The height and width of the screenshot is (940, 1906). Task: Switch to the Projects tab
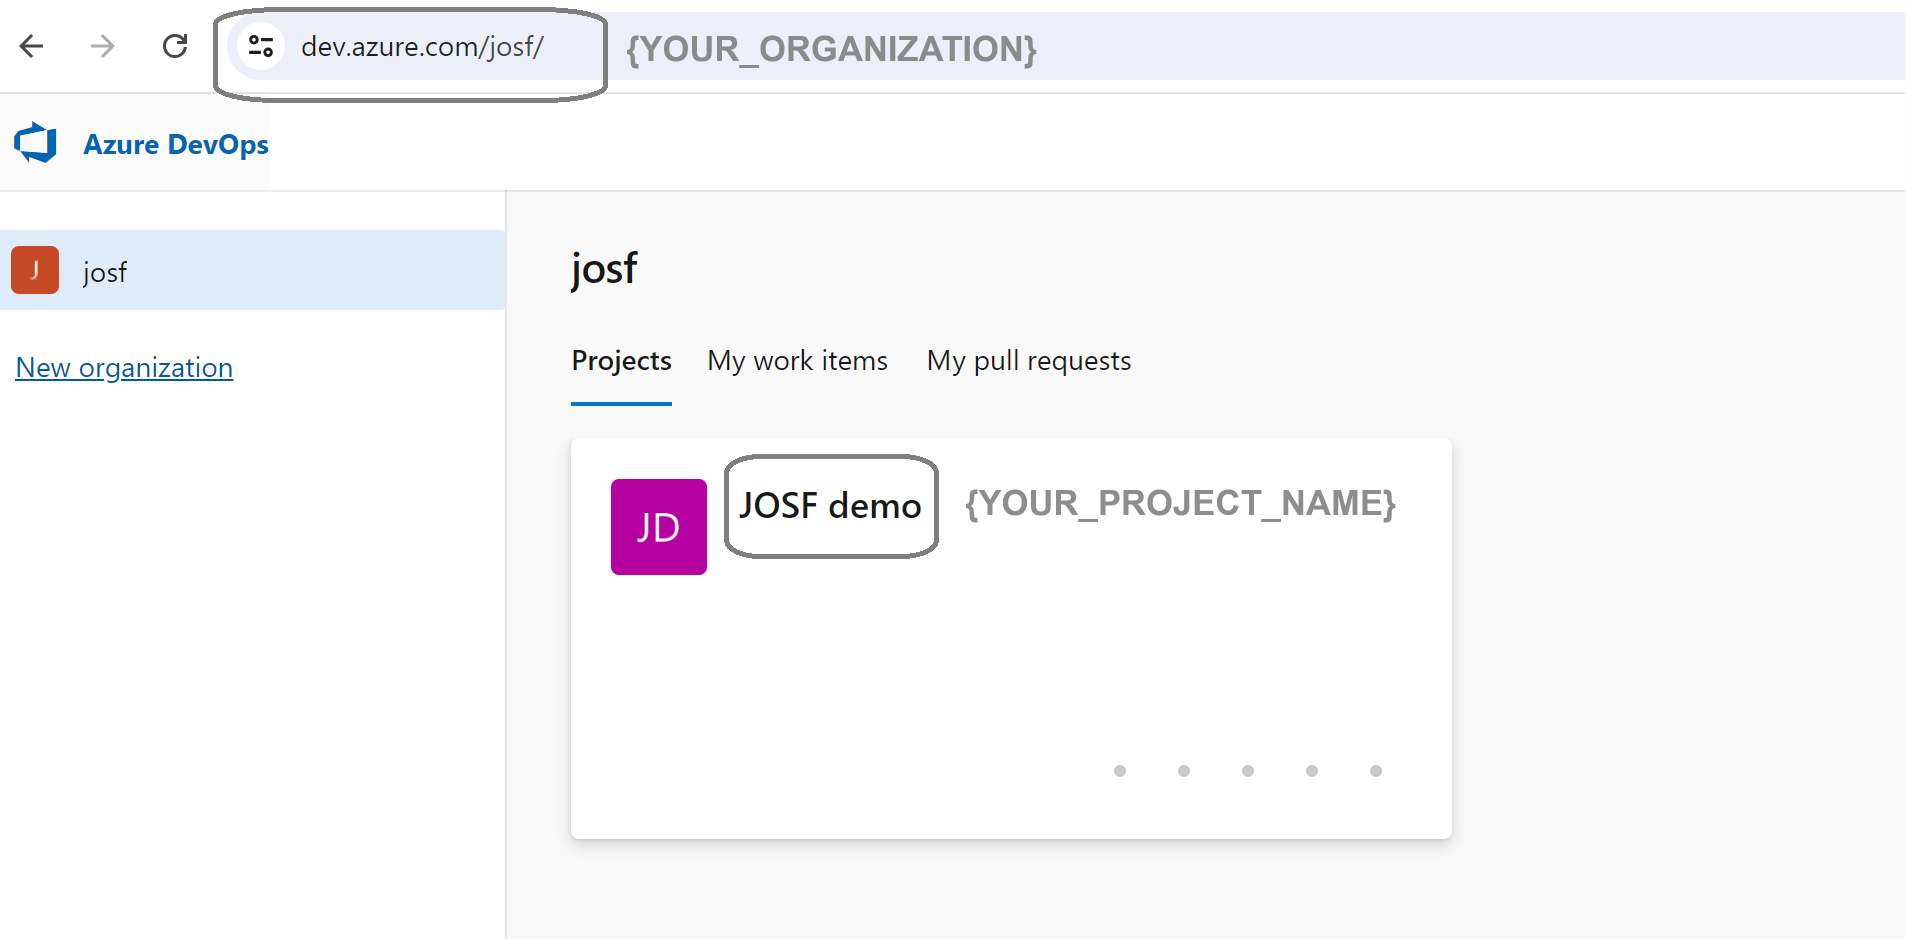(x=621, y=361)
